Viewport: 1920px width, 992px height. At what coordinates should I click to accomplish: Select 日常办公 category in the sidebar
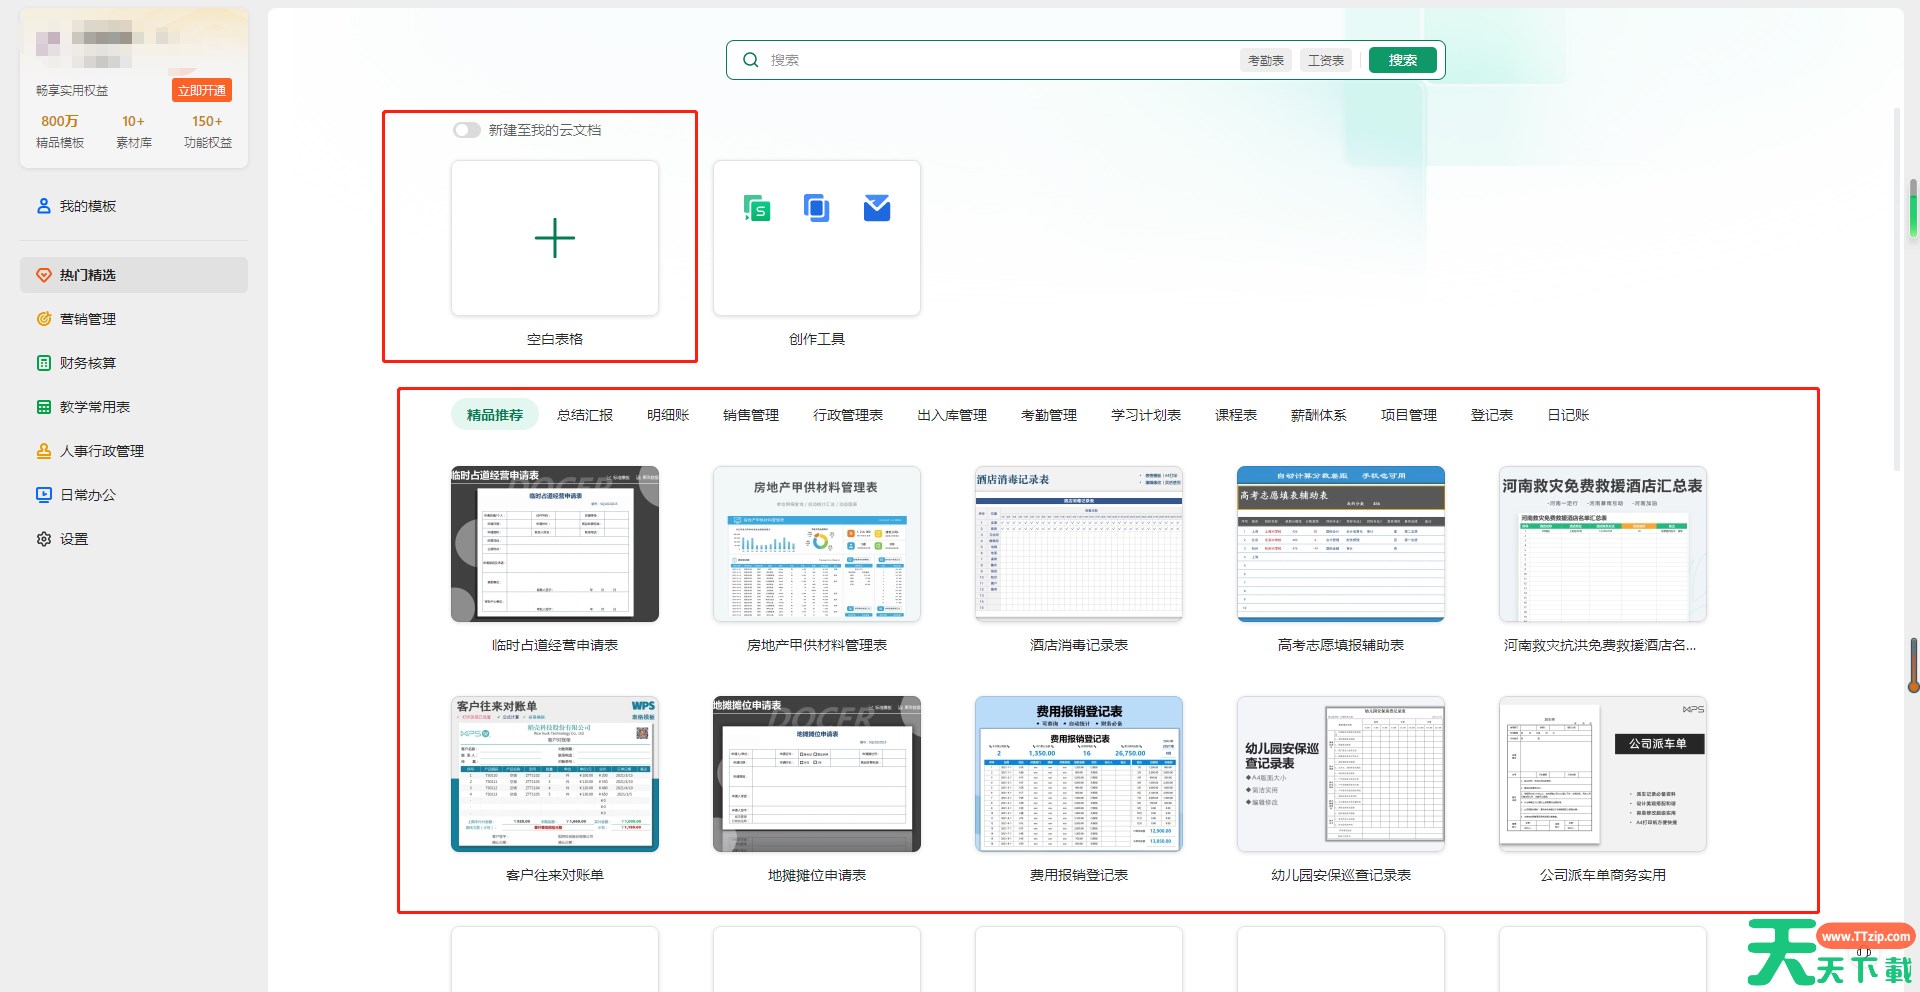88,495
